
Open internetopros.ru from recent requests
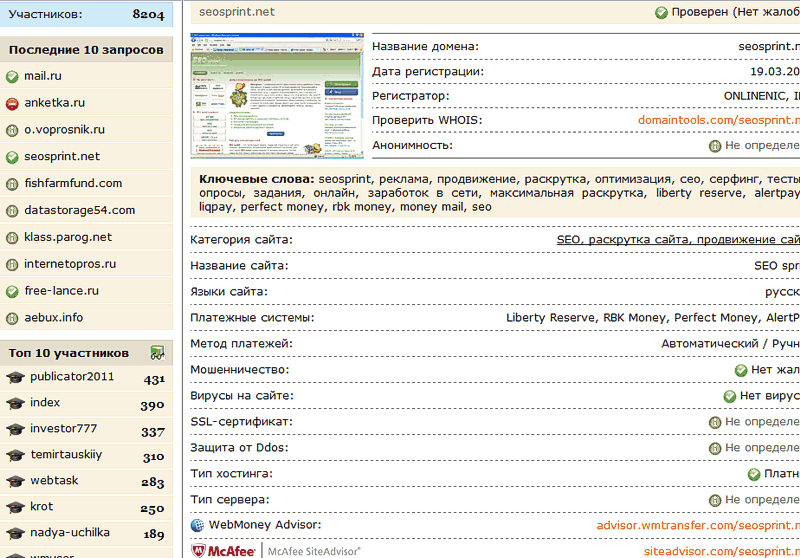[70, 264]
